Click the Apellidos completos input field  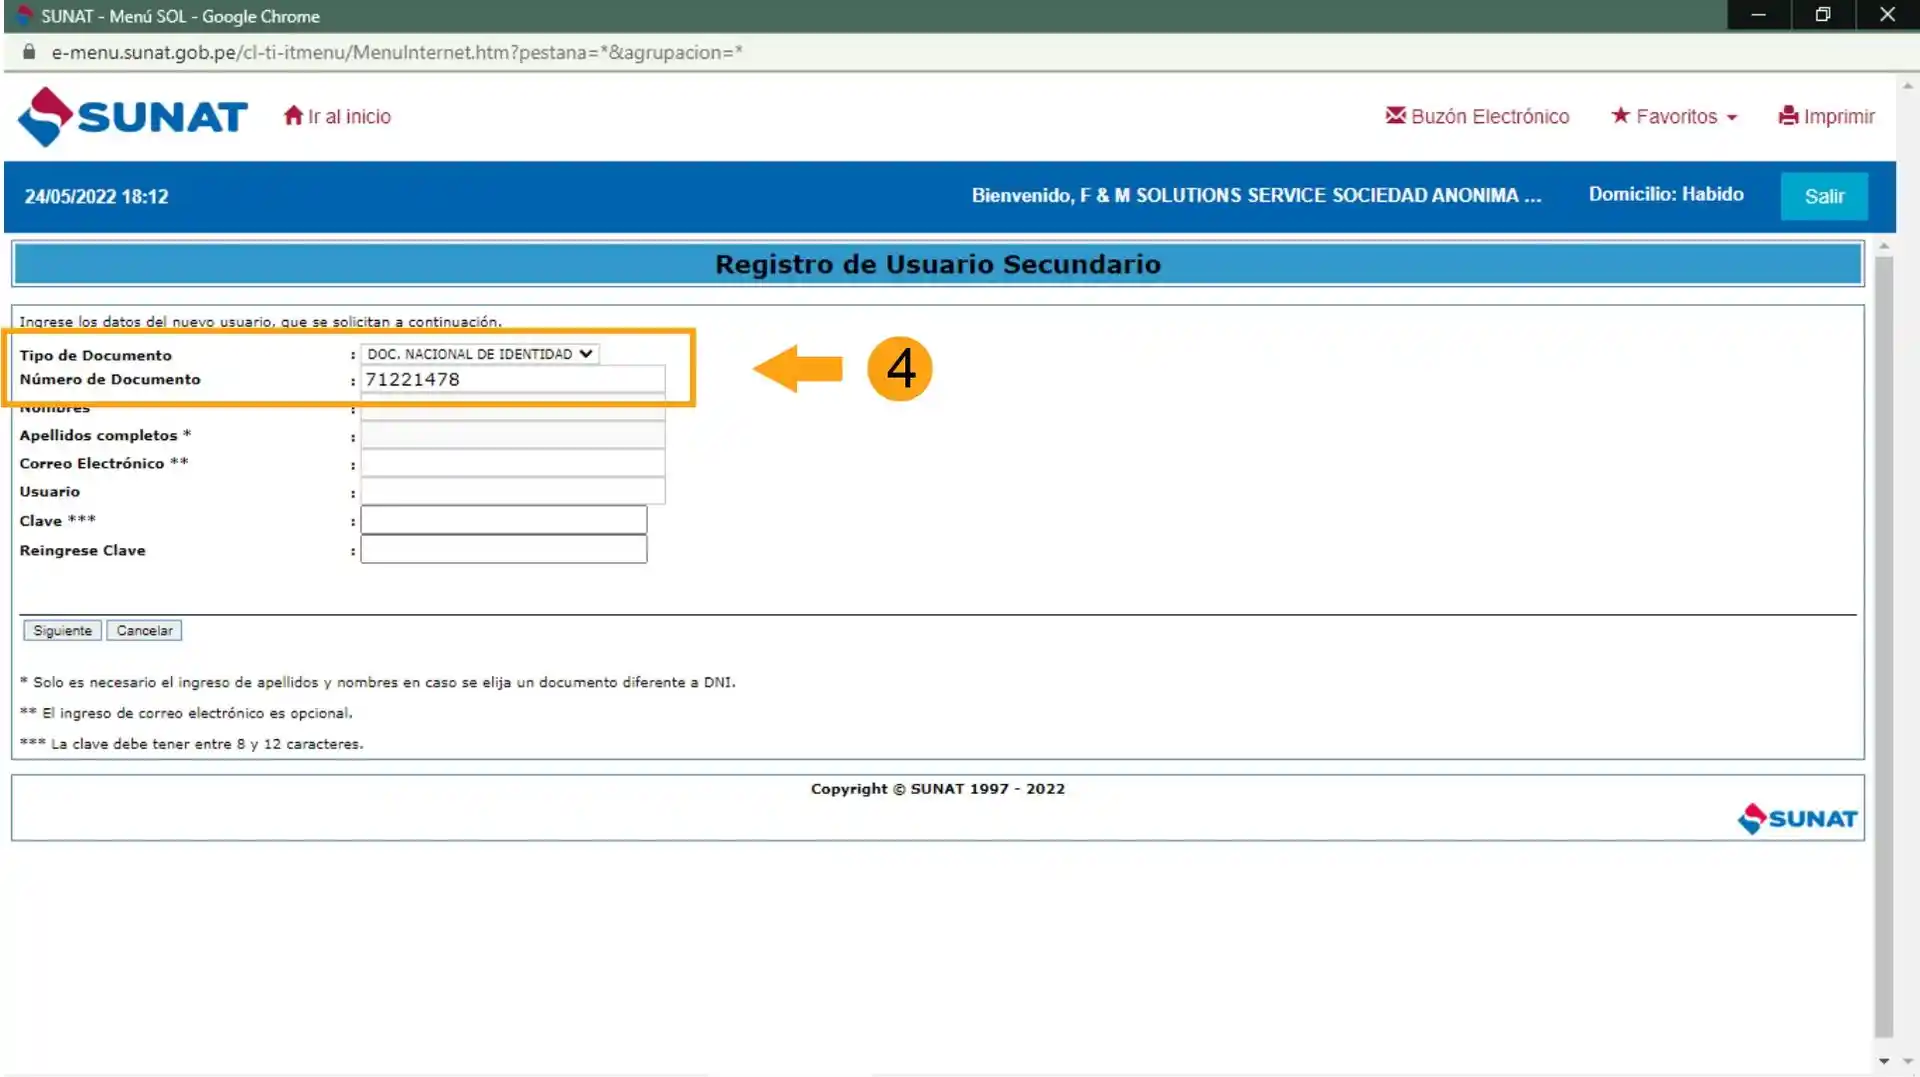512,435
